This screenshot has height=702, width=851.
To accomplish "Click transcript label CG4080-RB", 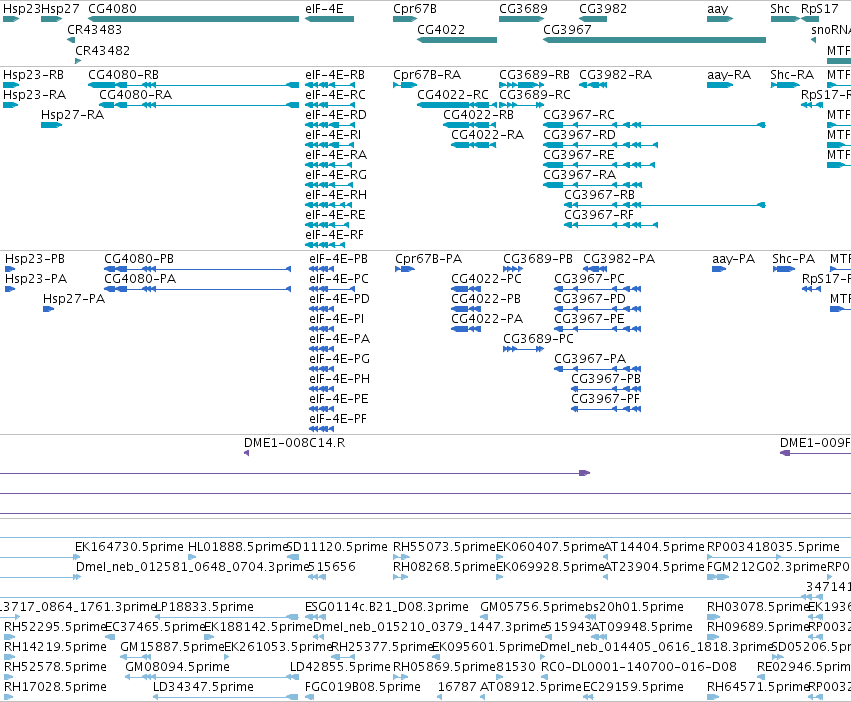I will coord(123,74).
